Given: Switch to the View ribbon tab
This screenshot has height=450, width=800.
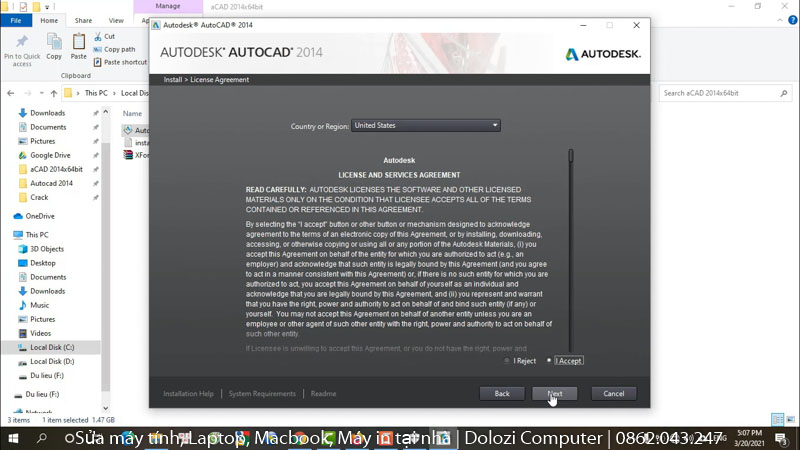Looking at the screenshot, I should pyautogui.click(x=116, y=20).
